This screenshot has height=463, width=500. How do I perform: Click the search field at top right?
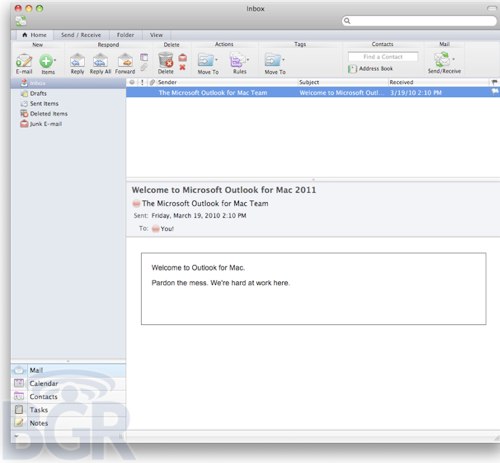[x=419, y=21]
